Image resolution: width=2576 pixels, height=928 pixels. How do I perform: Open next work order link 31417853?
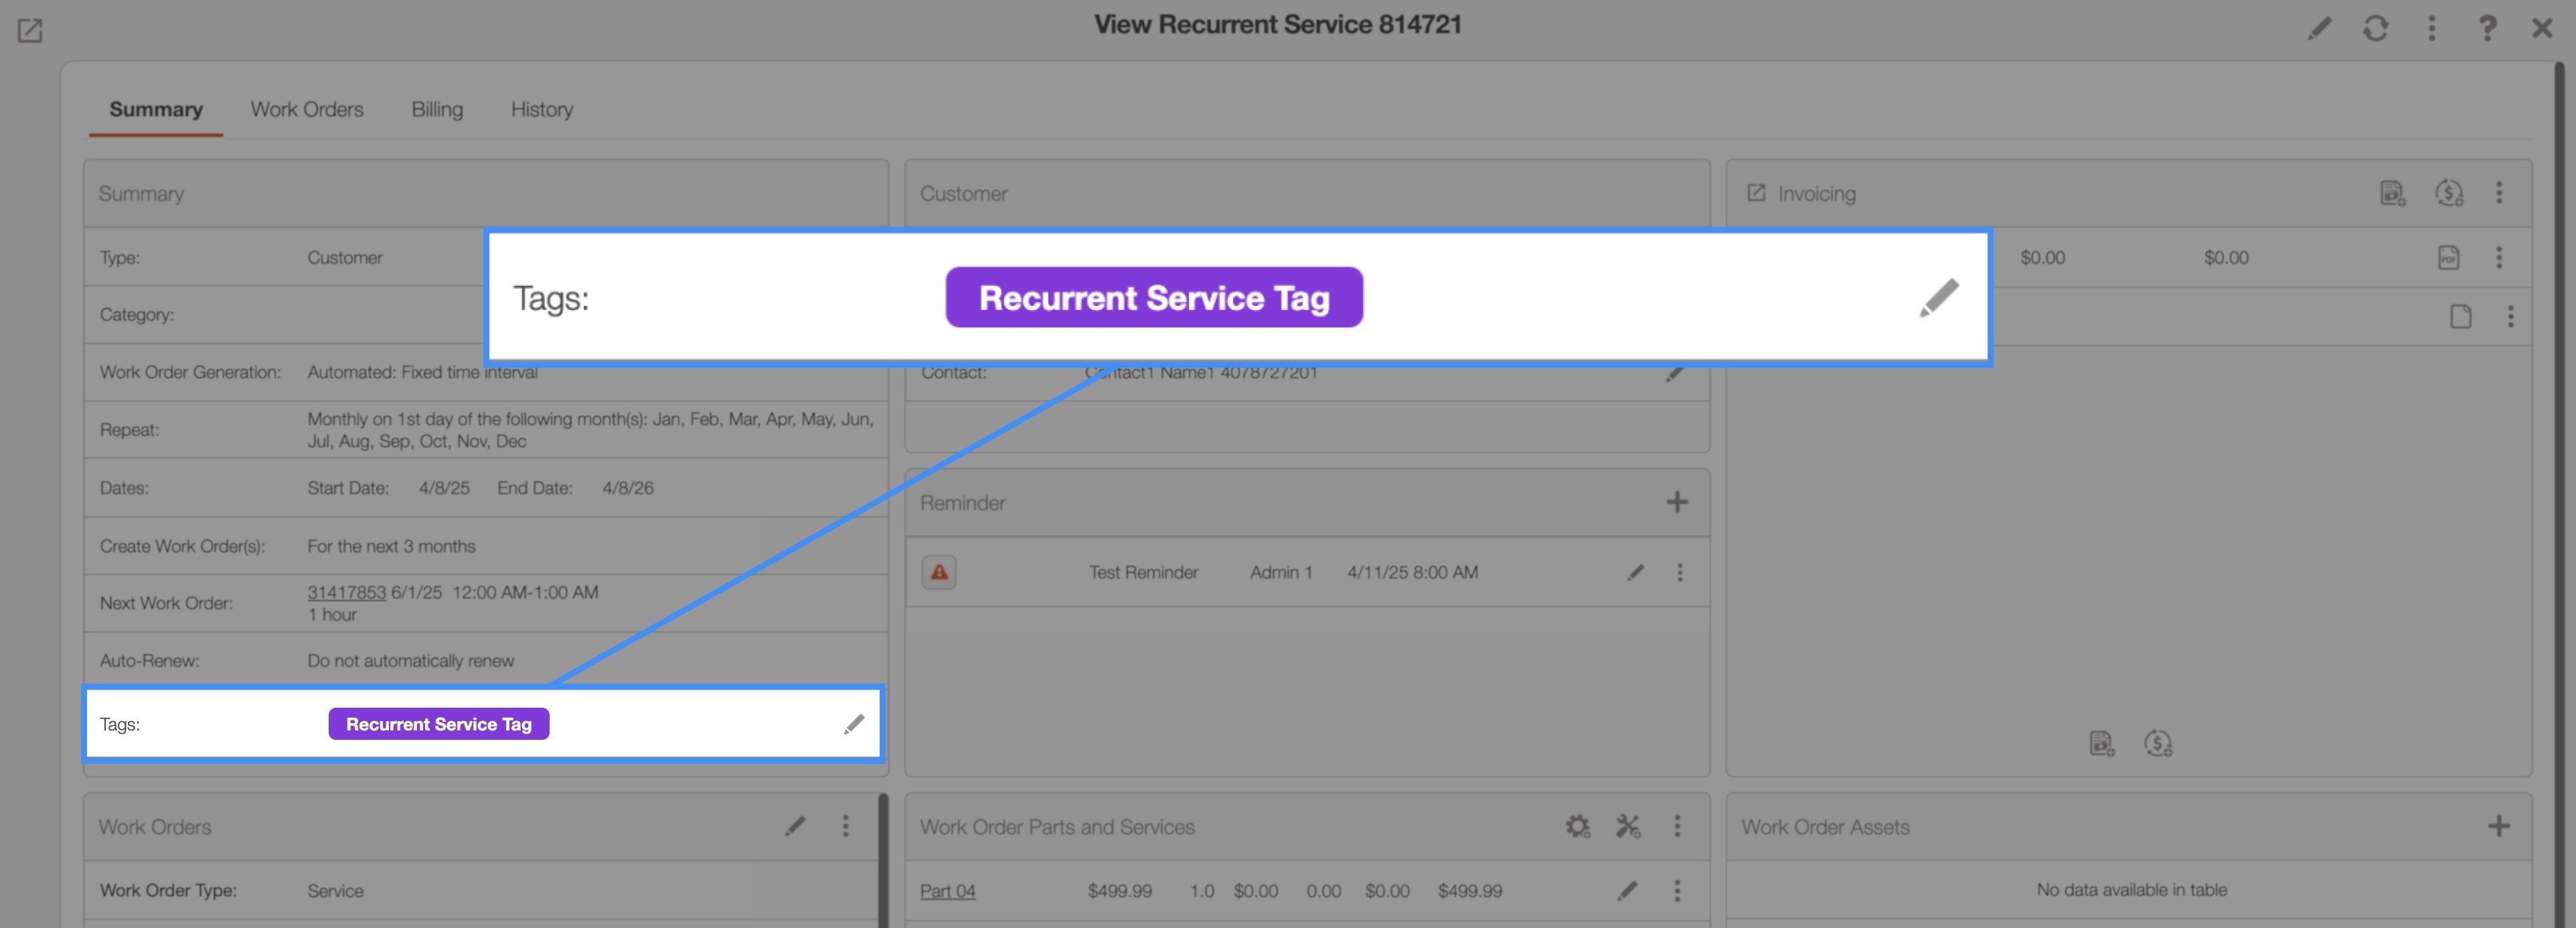(x=346, y=592)
